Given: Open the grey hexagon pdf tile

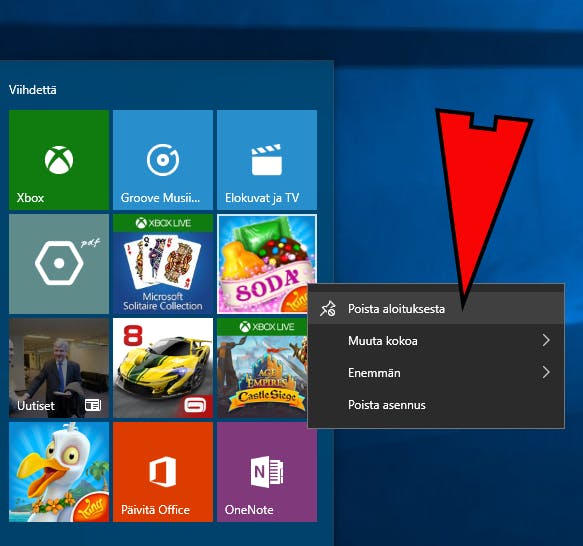Looking at the screenshot, I should tap(59, 264).
